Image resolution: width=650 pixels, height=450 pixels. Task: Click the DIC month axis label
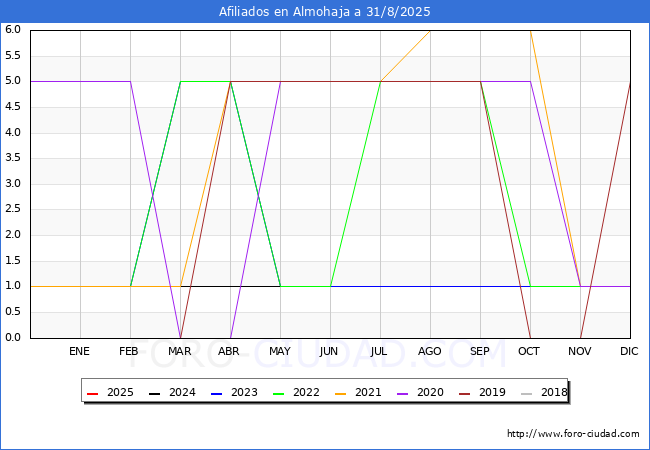point(630,352)
